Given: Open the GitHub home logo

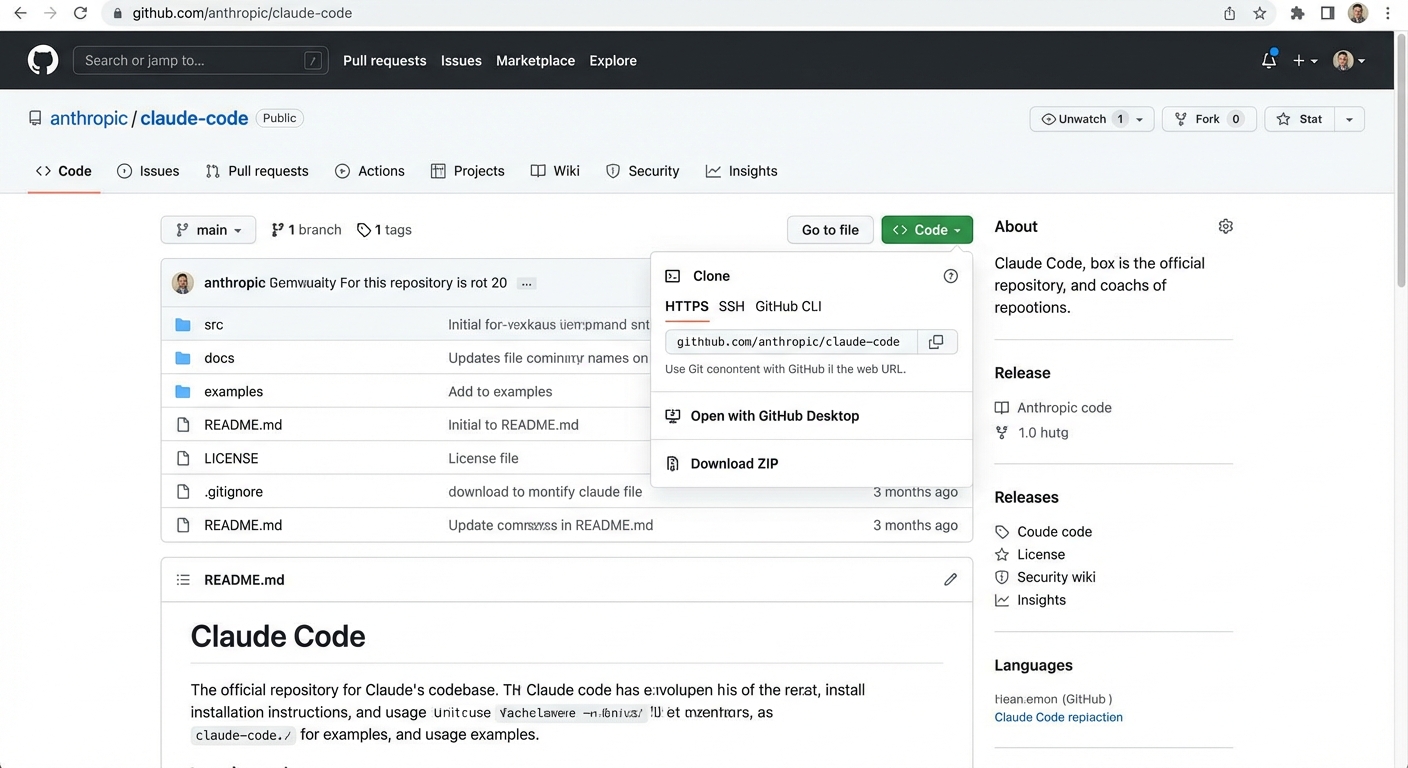Looking at the screenshot, I should click(43, 60).
